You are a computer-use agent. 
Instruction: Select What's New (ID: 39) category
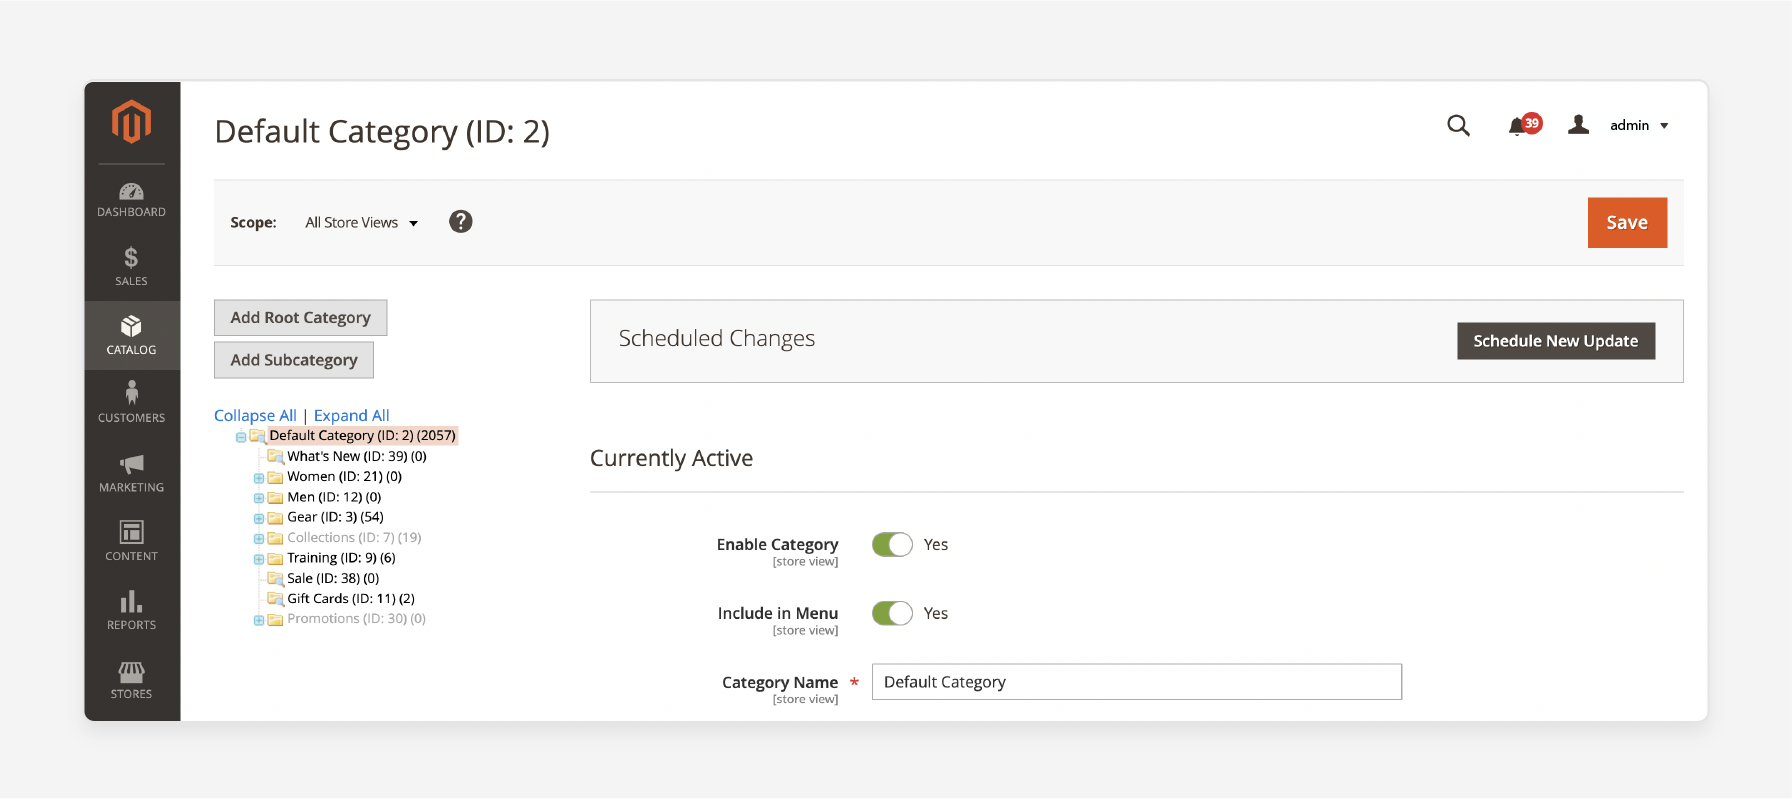point(357,456)
